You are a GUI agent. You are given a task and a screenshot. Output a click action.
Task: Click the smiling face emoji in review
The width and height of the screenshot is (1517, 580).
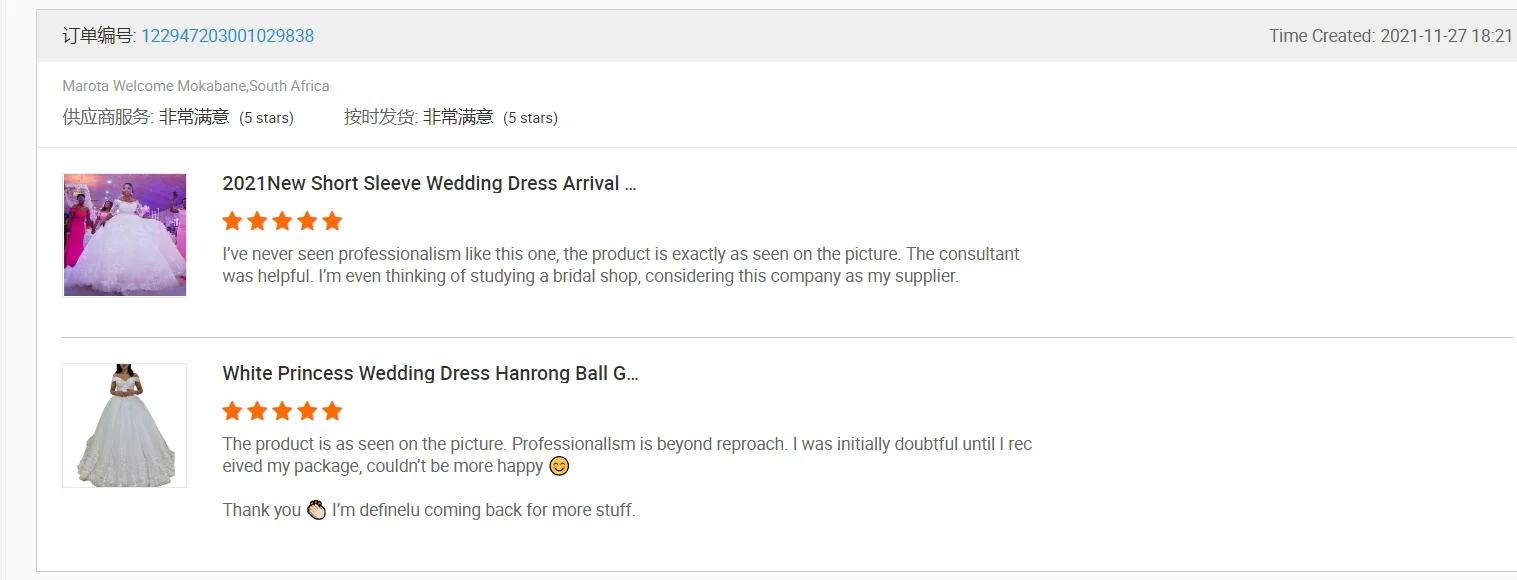click(x=559, y=466)
